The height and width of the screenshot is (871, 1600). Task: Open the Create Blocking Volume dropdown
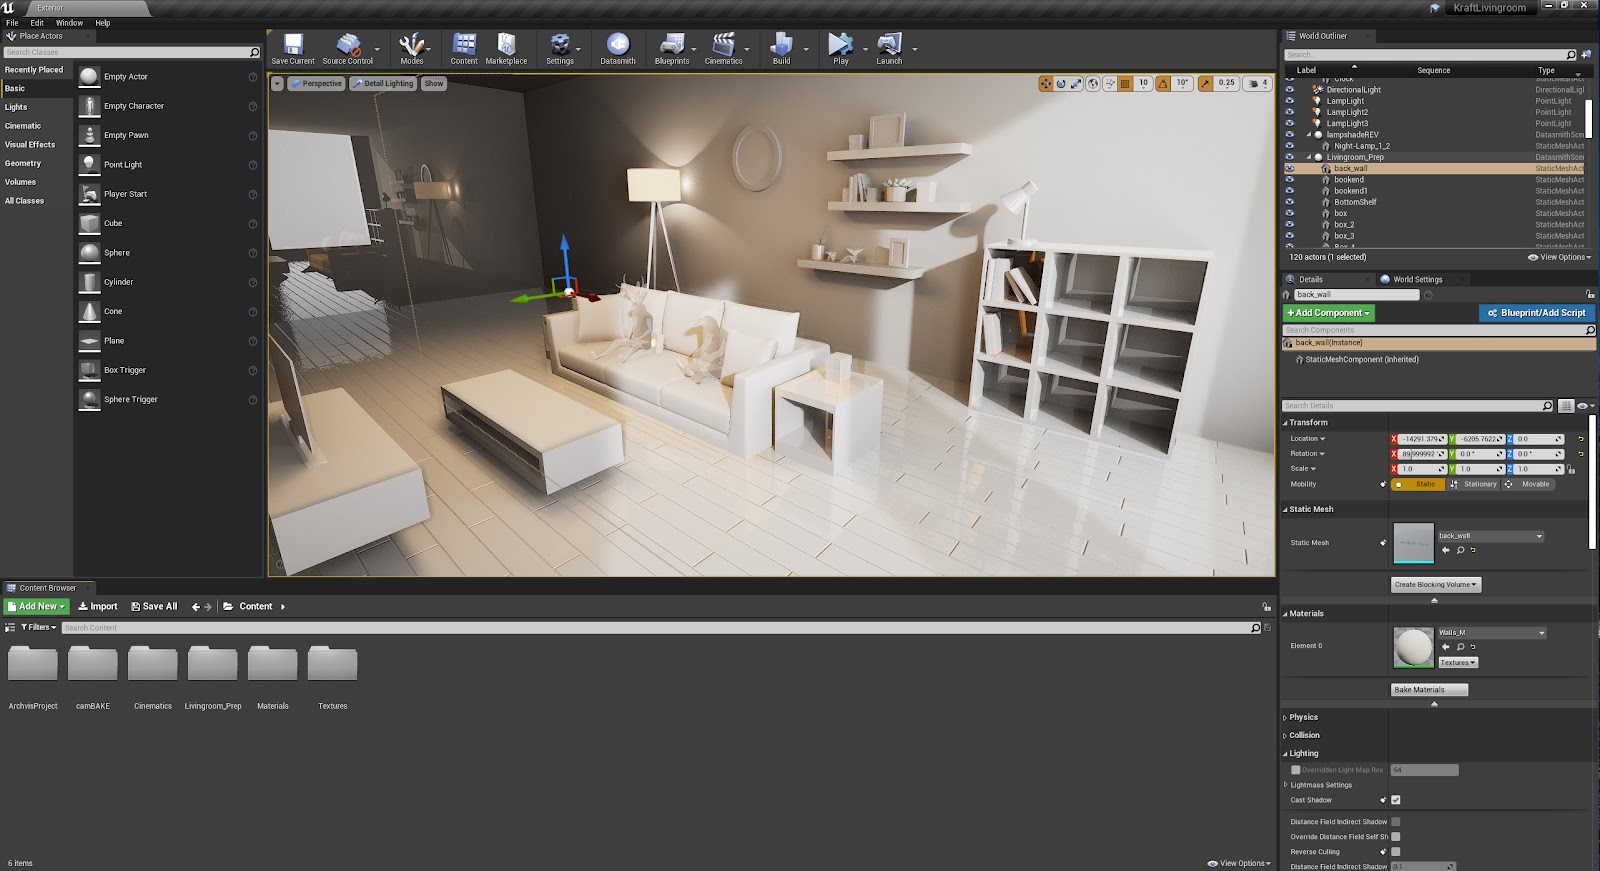[x=1436, y=585]
